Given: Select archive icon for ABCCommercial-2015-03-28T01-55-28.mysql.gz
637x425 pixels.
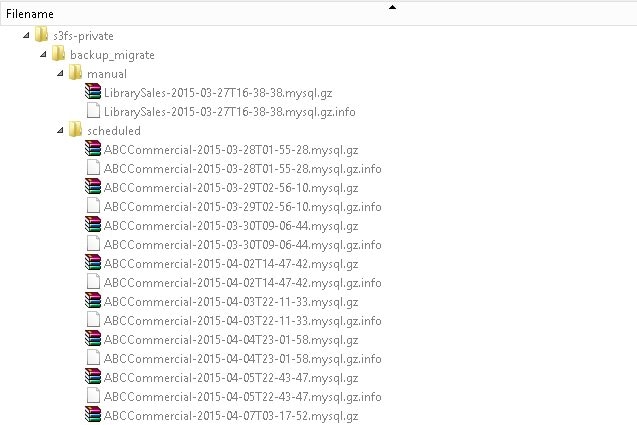Looking at the screenshot, I should [x=93, y=148].
